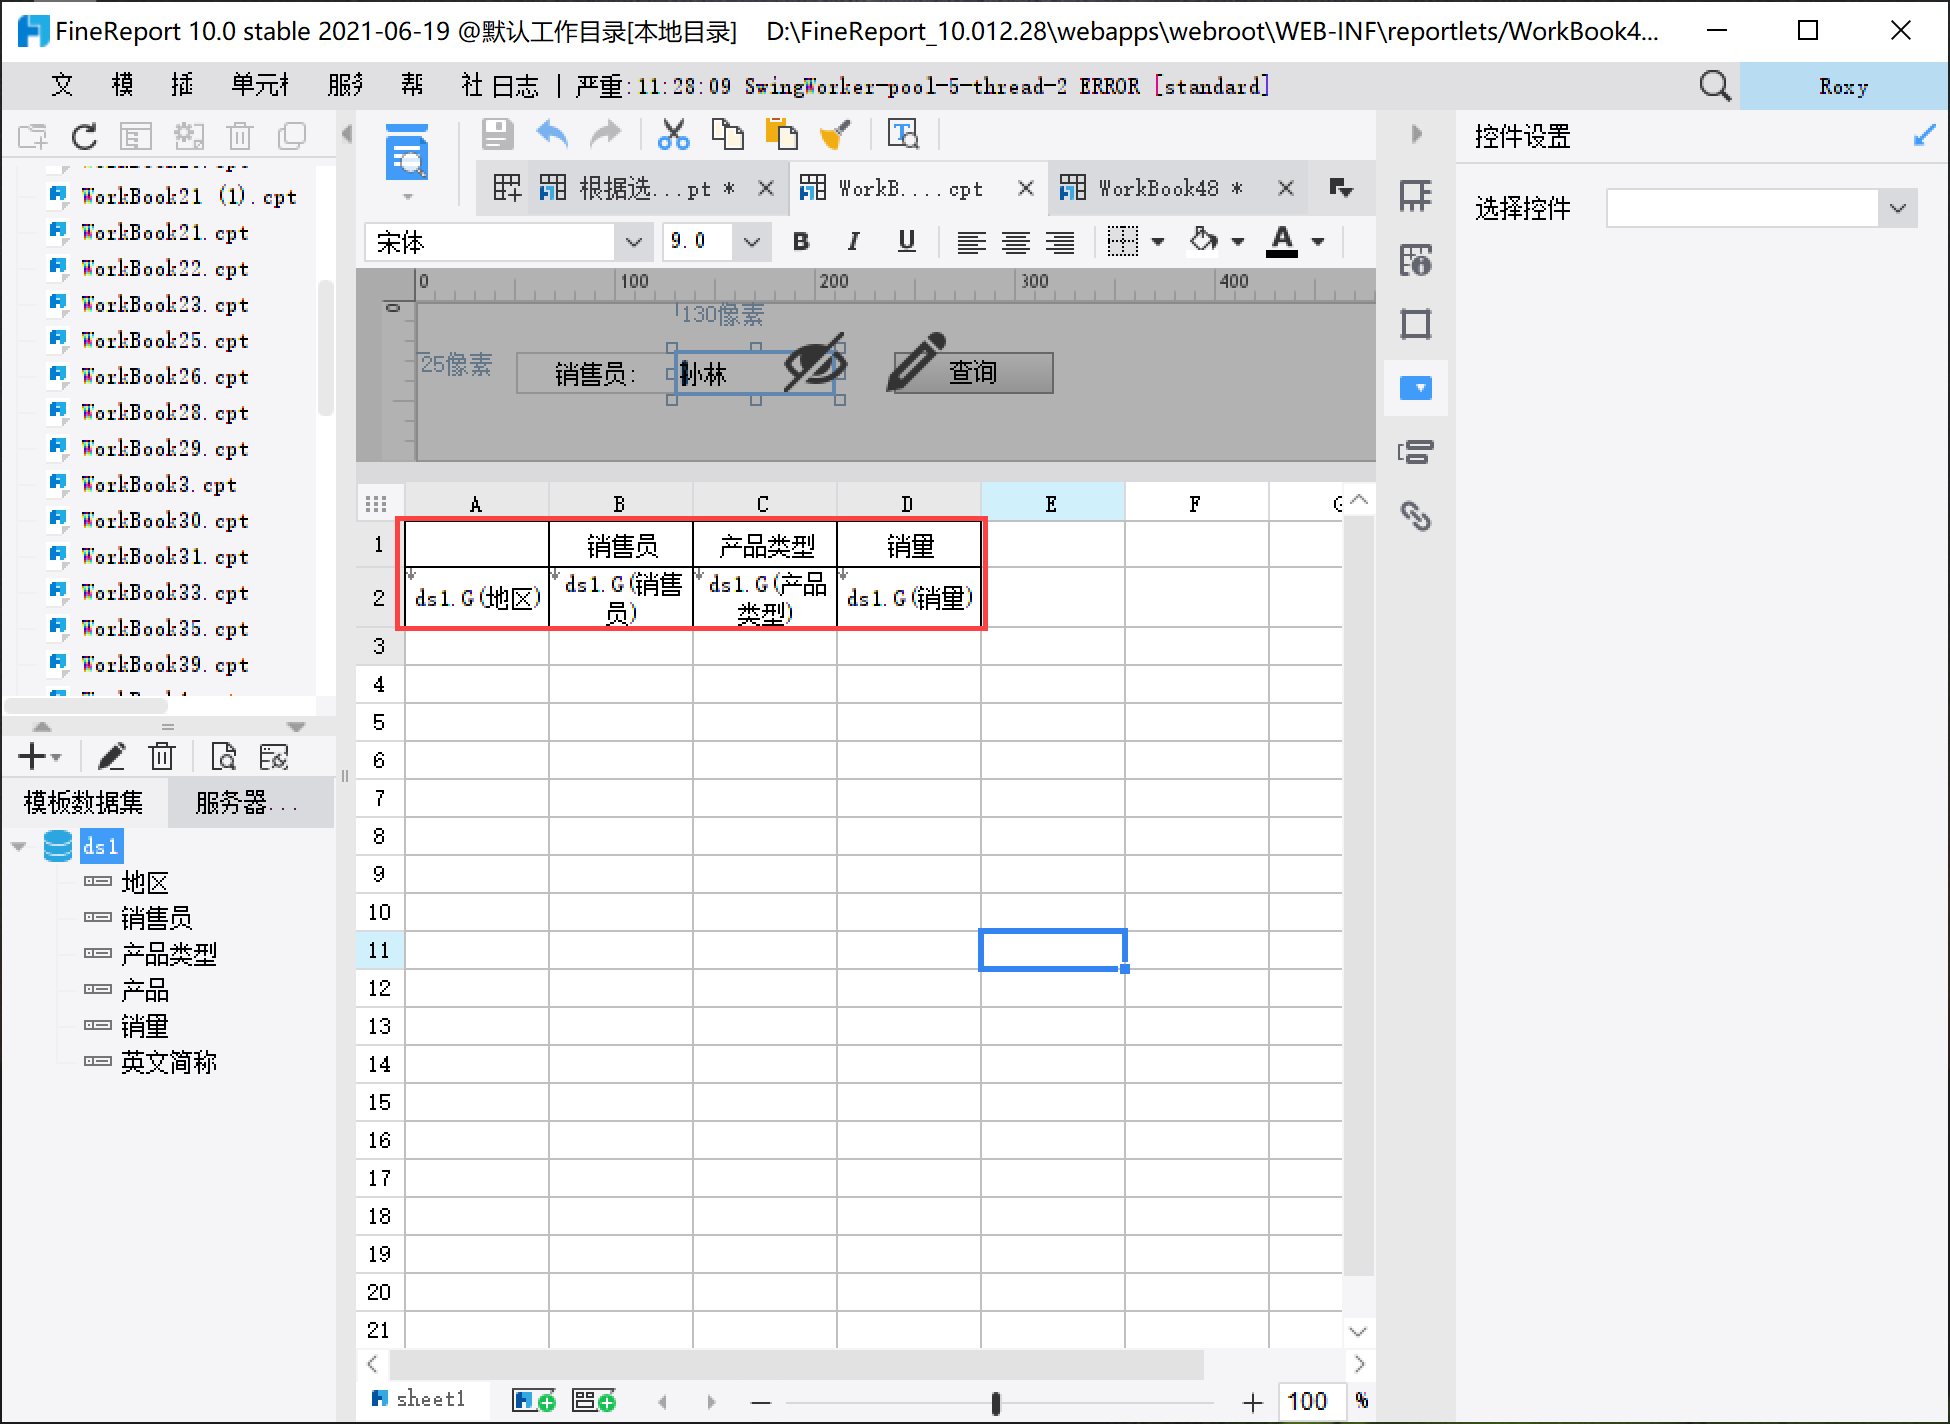Toggle italic formatting
This screenshot has width=1950, height=1424.
pyautogui.click(x=853, y=241)
